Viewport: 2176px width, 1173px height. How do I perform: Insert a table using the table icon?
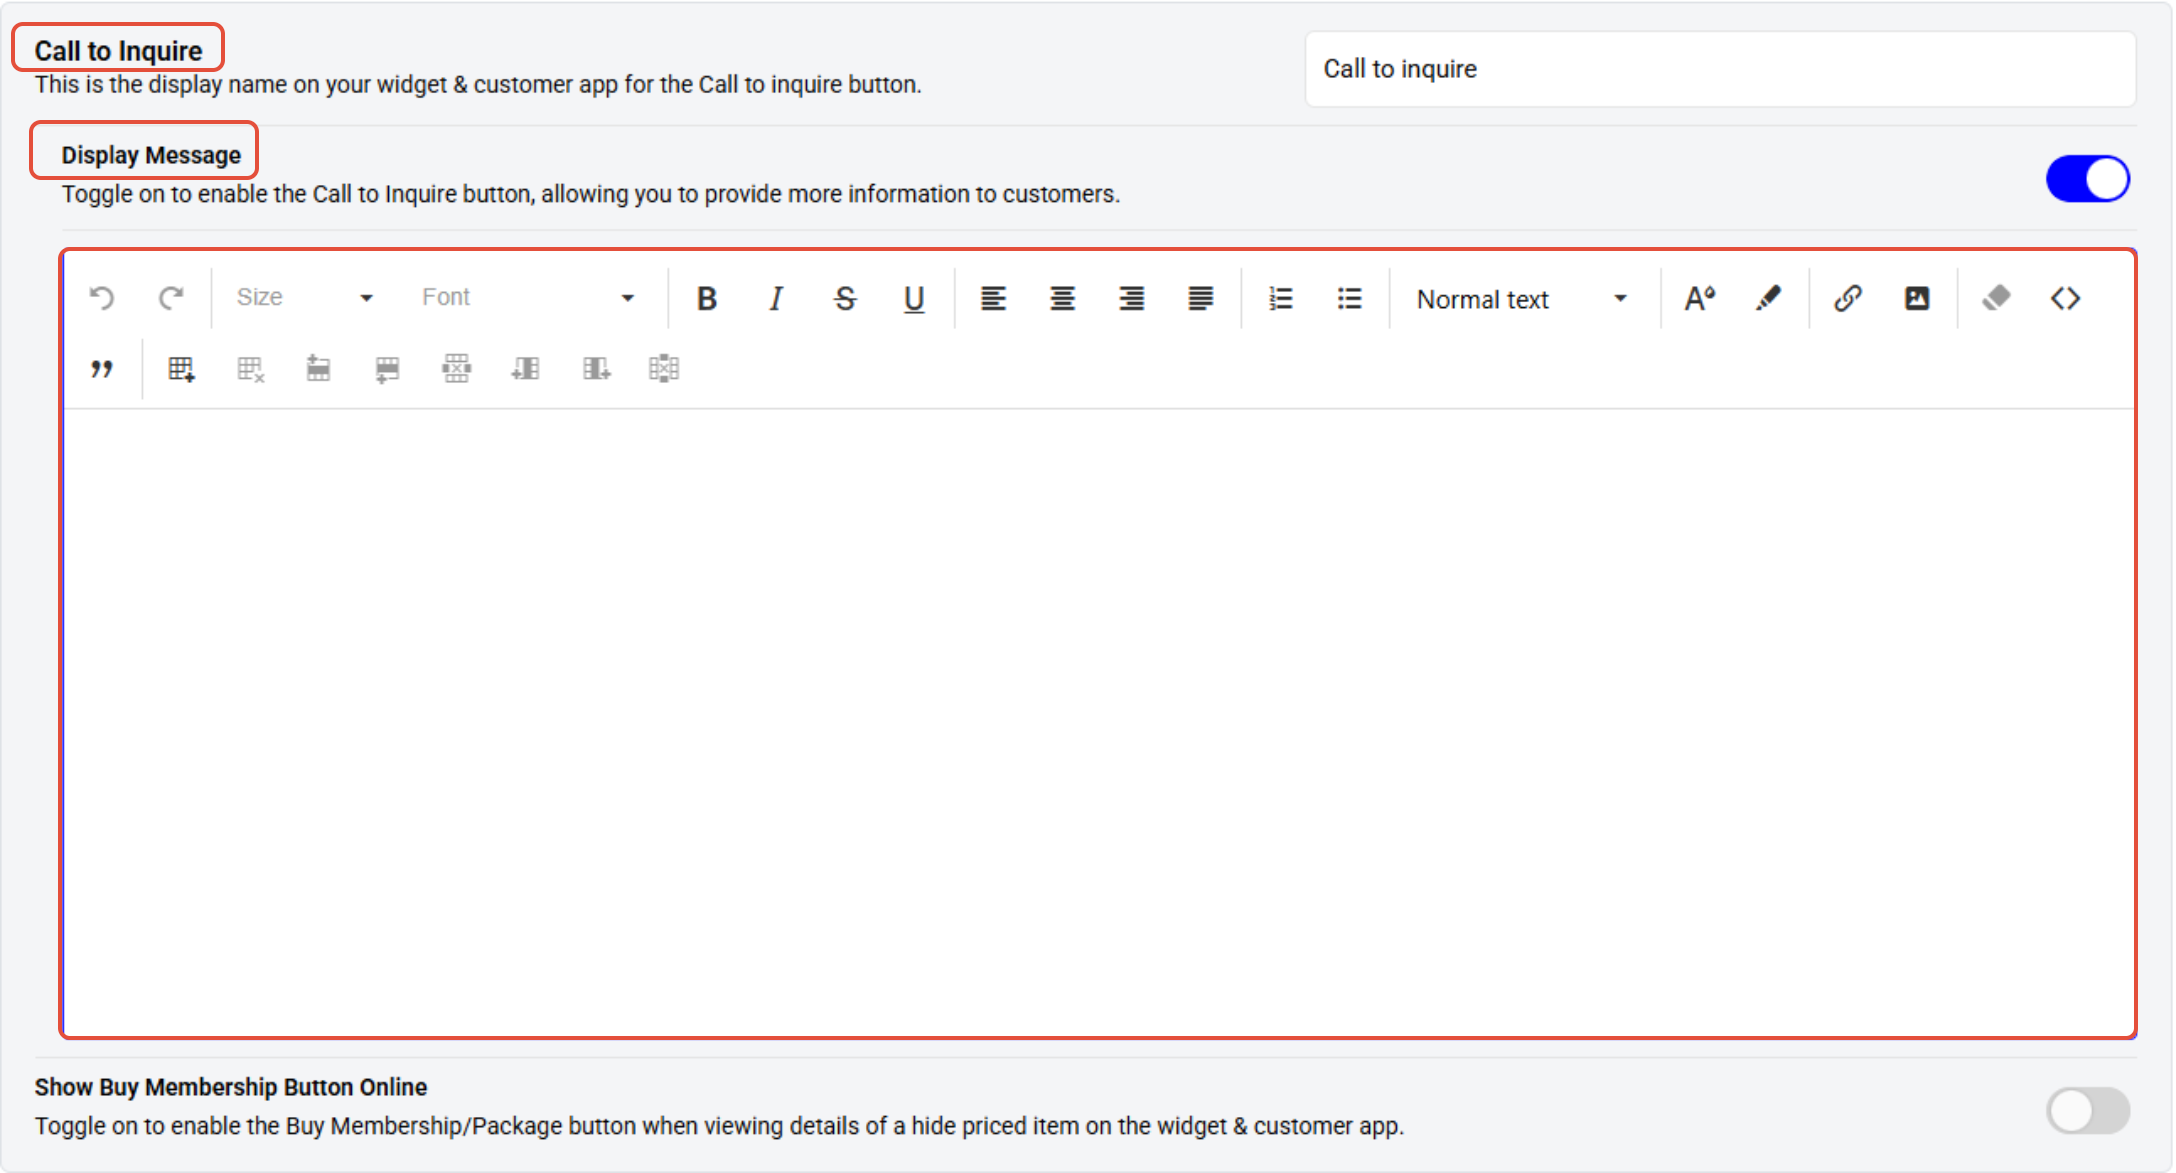(x=181, y=369)
